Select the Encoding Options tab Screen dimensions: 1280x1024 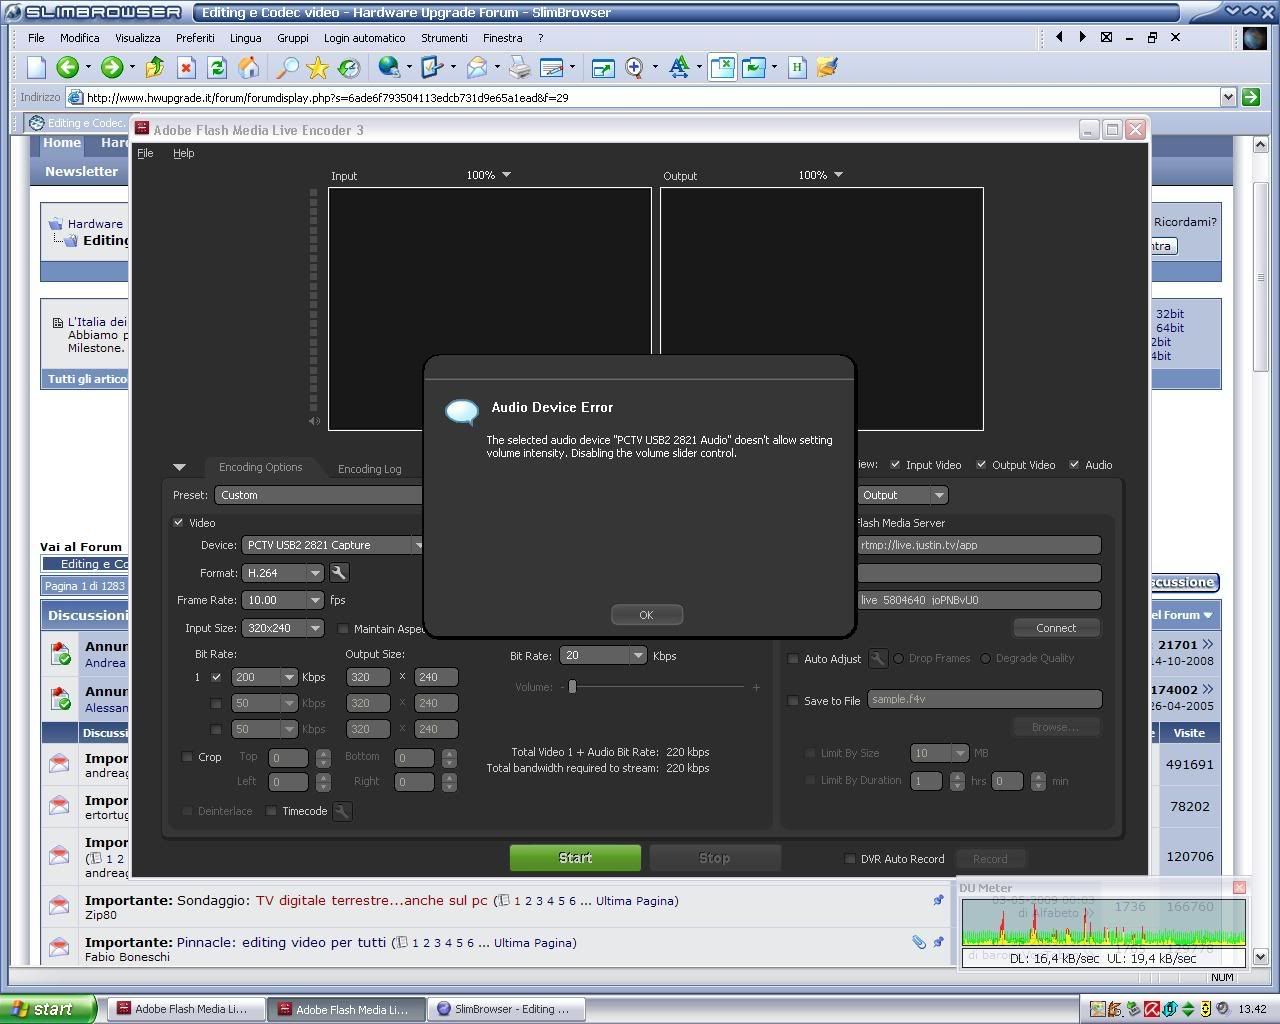tap(260, 467)
